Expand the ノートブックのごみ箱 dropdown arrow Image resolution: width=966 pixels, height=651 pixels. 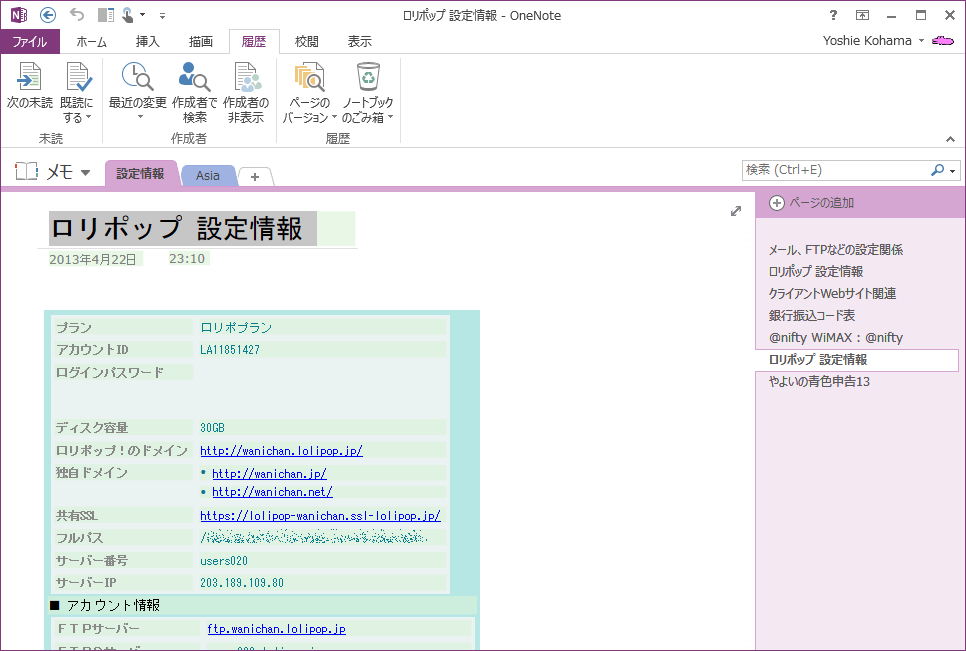391,118
